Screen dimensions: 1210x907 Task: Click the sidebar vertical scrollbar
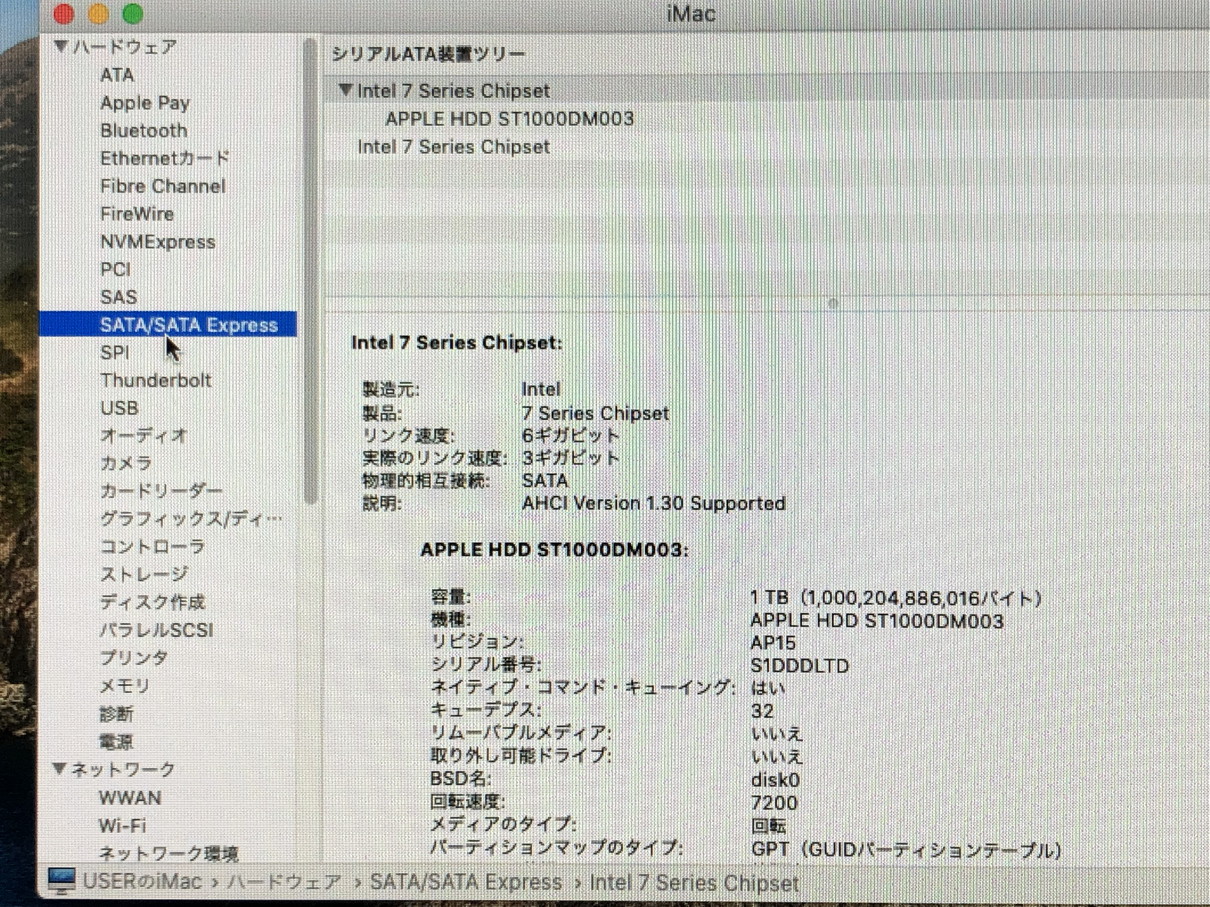(x=311, y=270)
